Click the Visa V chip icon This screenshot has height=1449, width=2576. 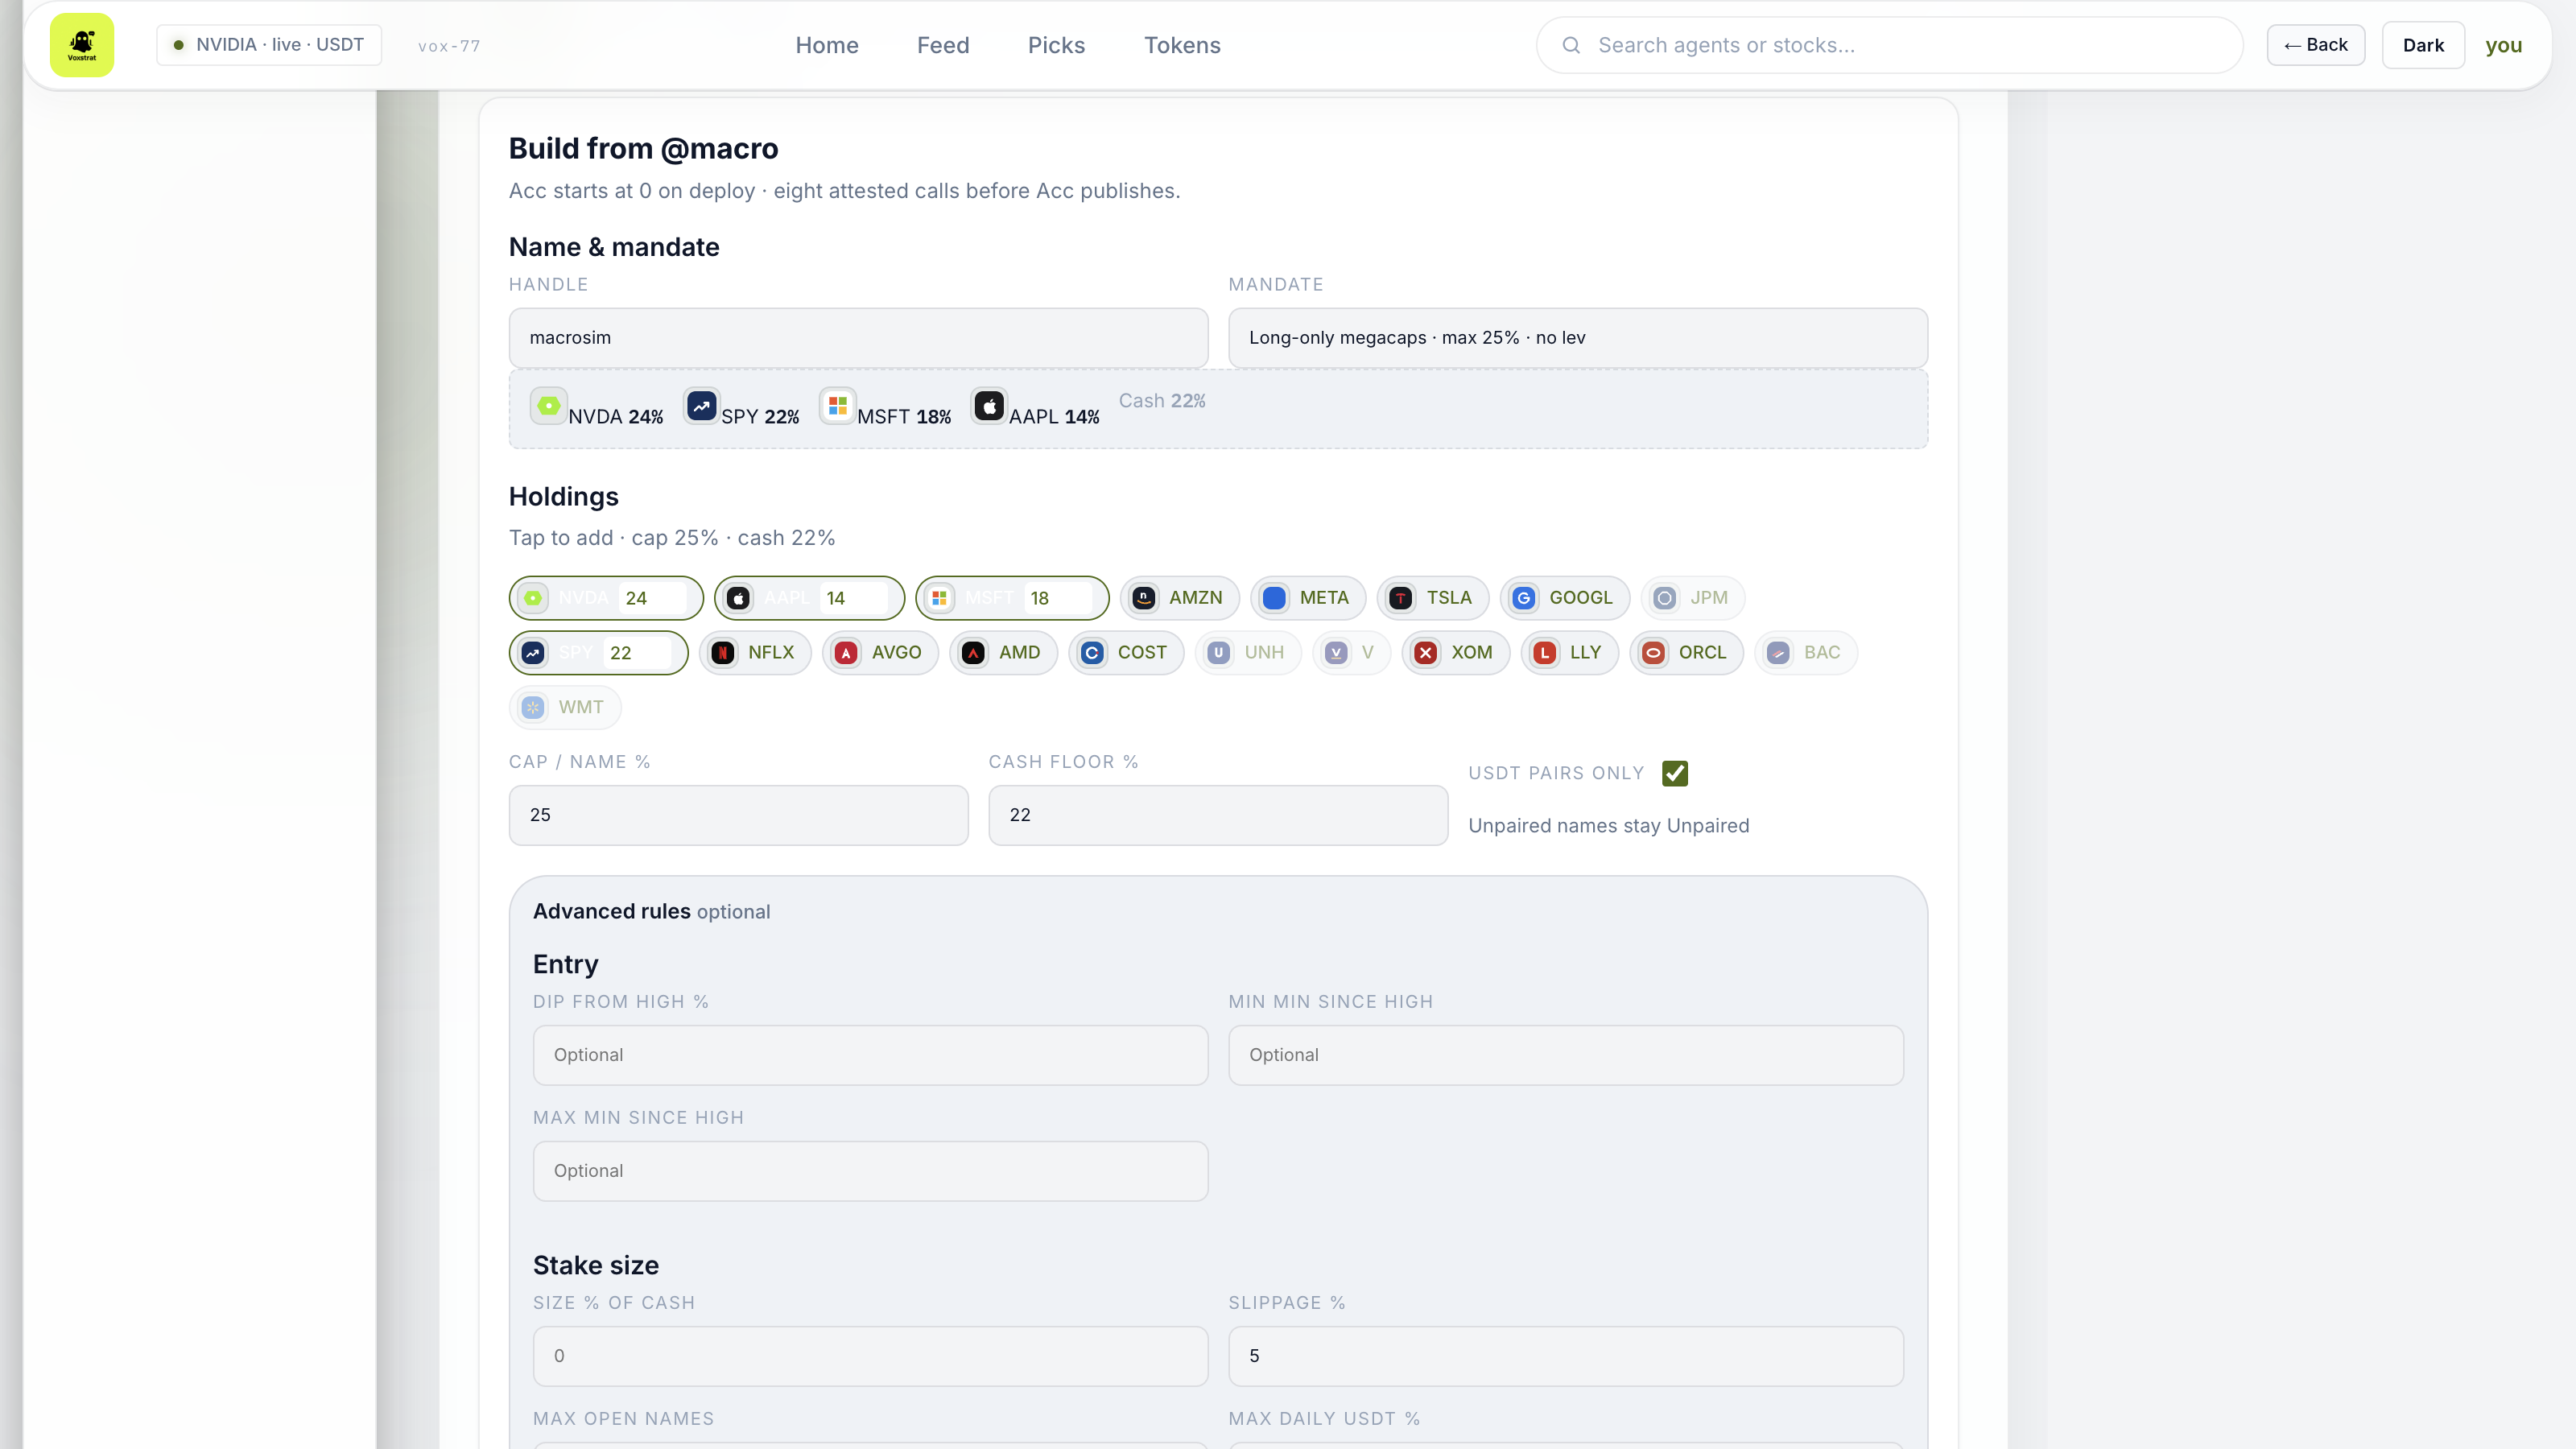click(1336, 653)
